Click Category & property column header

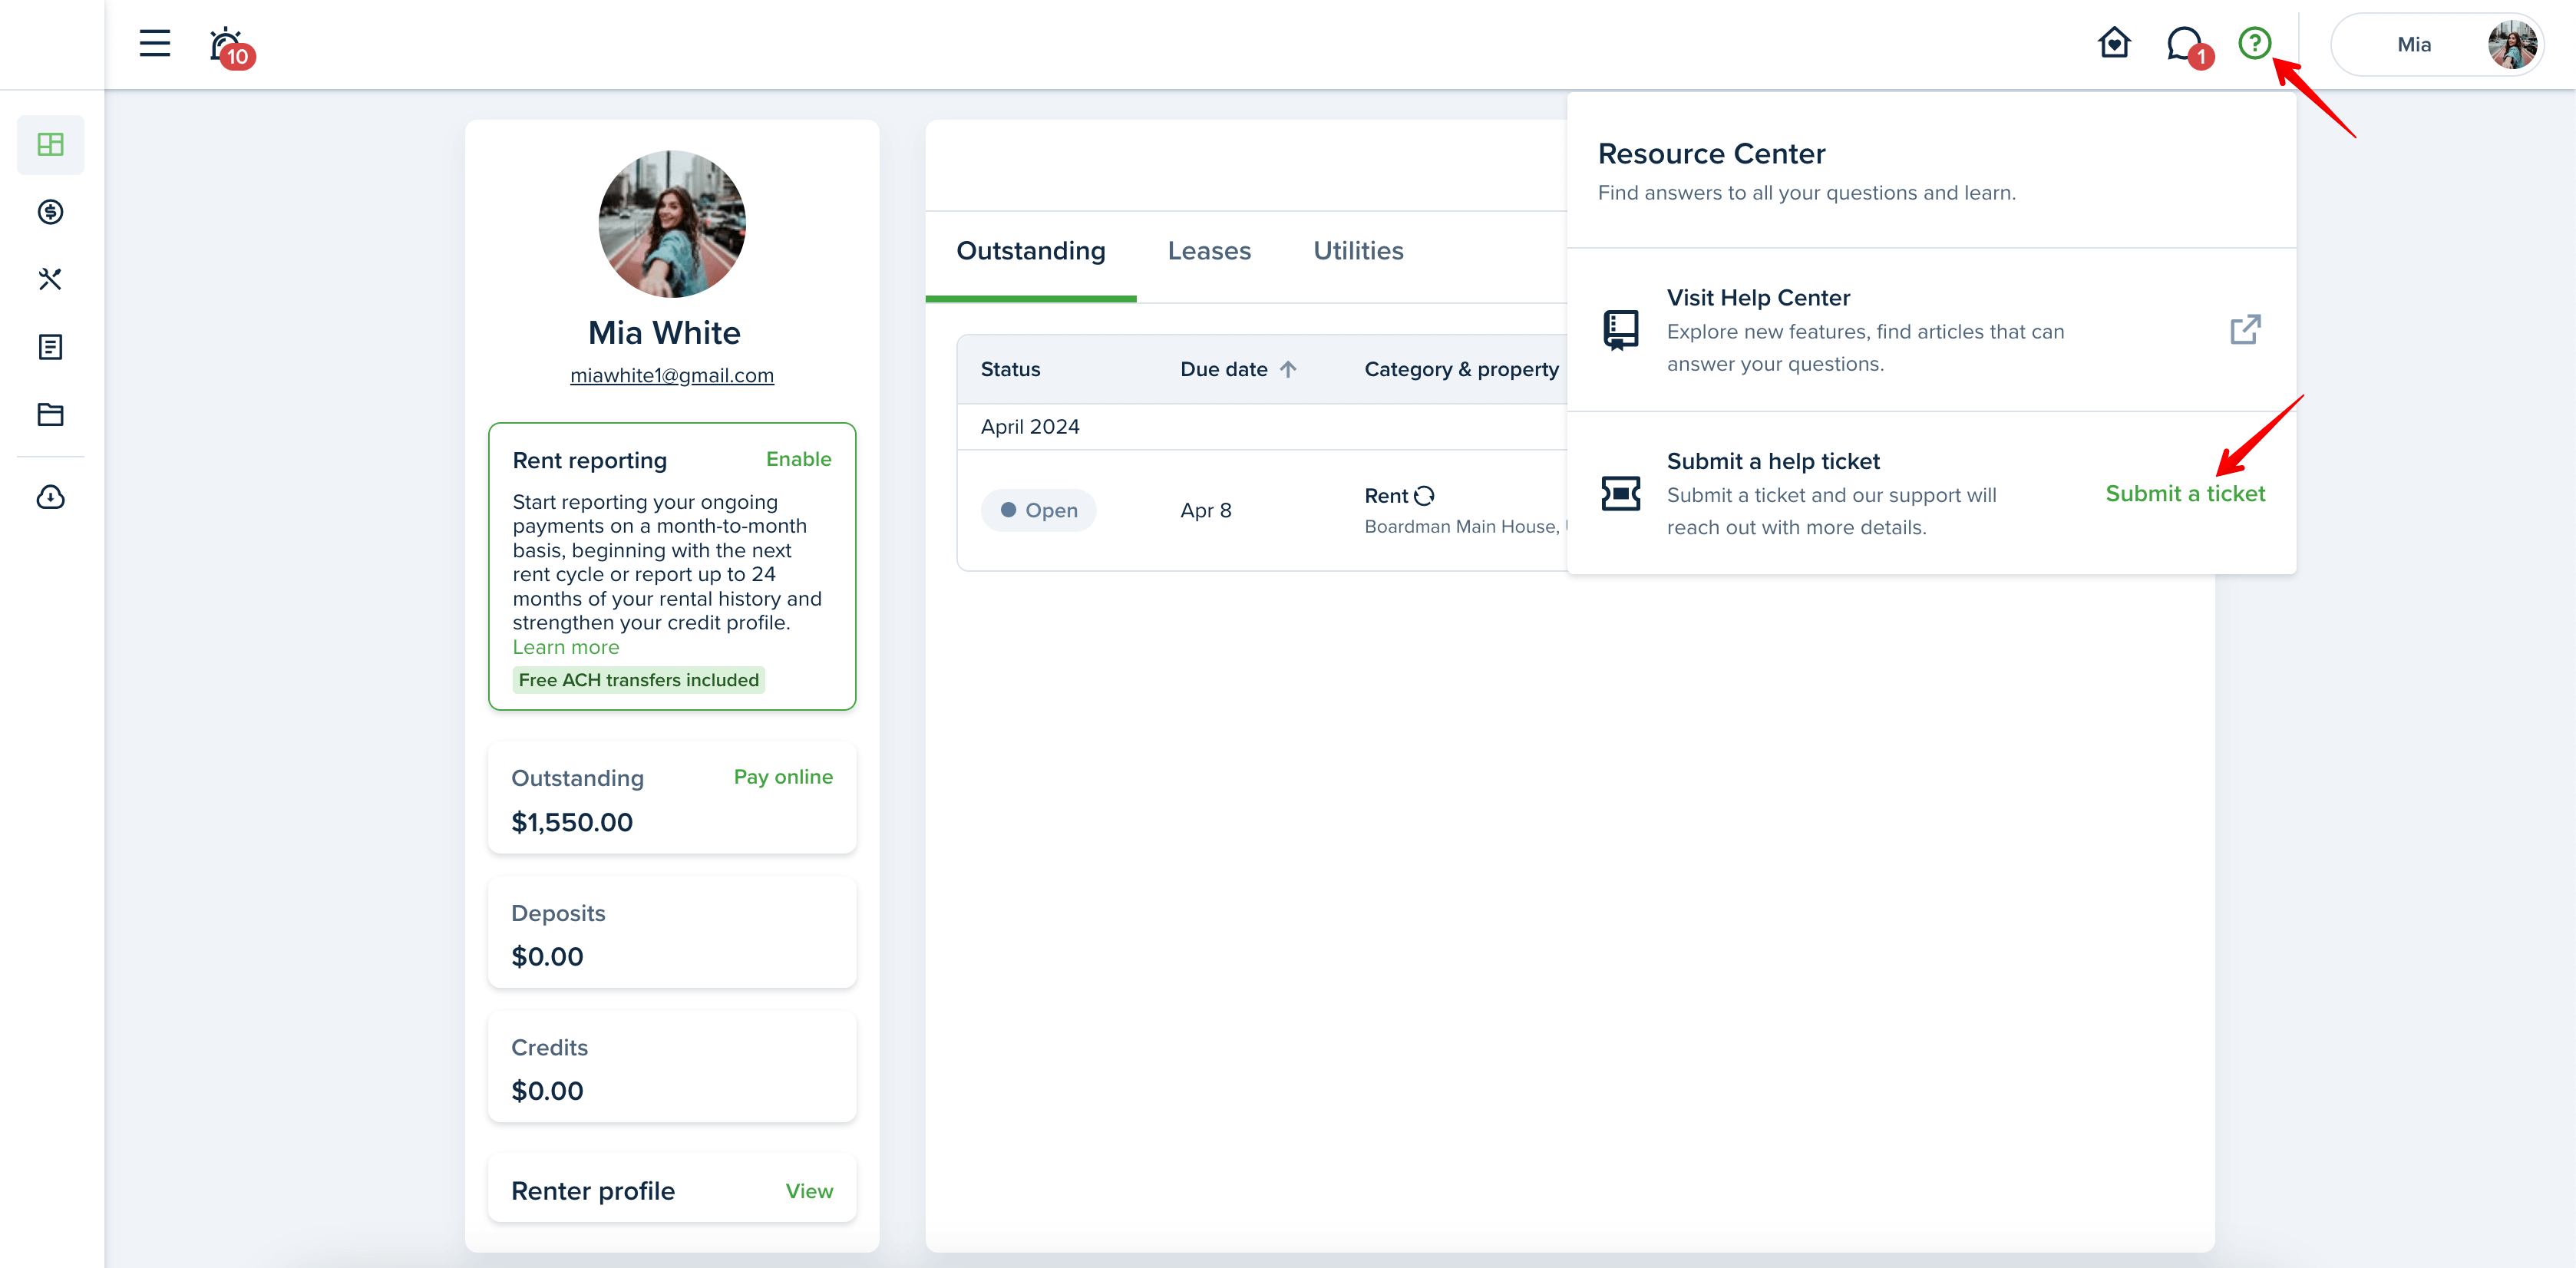1461,369
